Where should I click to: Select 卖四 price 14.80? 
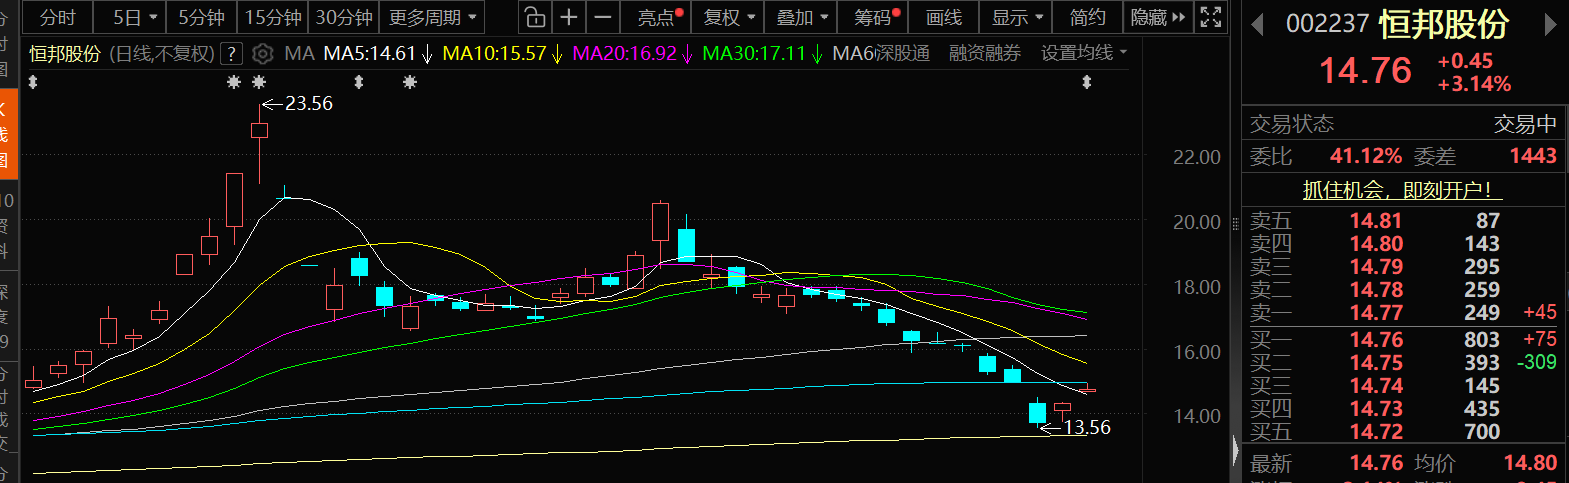click(1376, 244)
